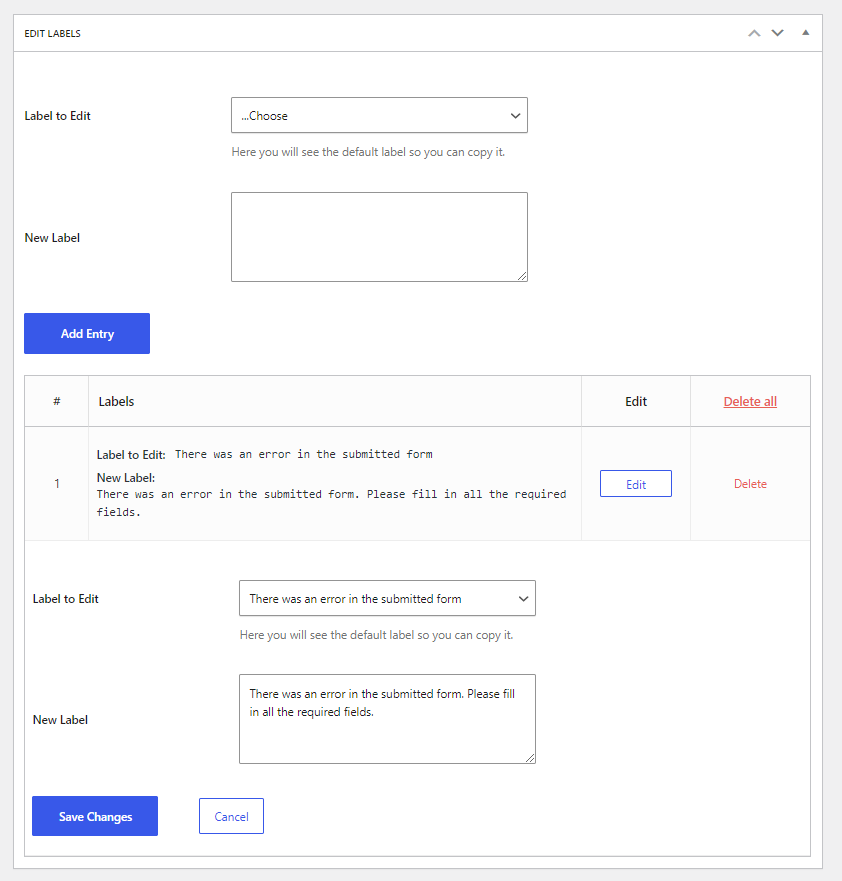Viewport: 842px width, 881px height.
Task: Open the top Label to Edit dropdown
Action: (x=379, y=115)
